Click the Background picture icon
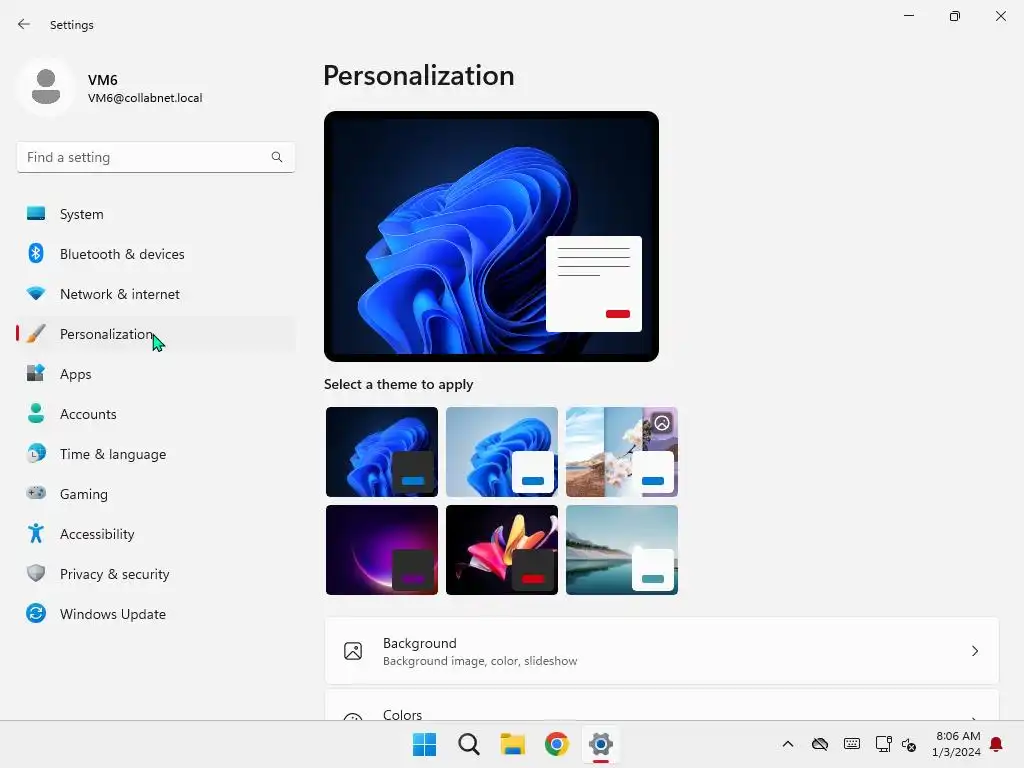Screen dimensions: 1024x768 (353, 651)
